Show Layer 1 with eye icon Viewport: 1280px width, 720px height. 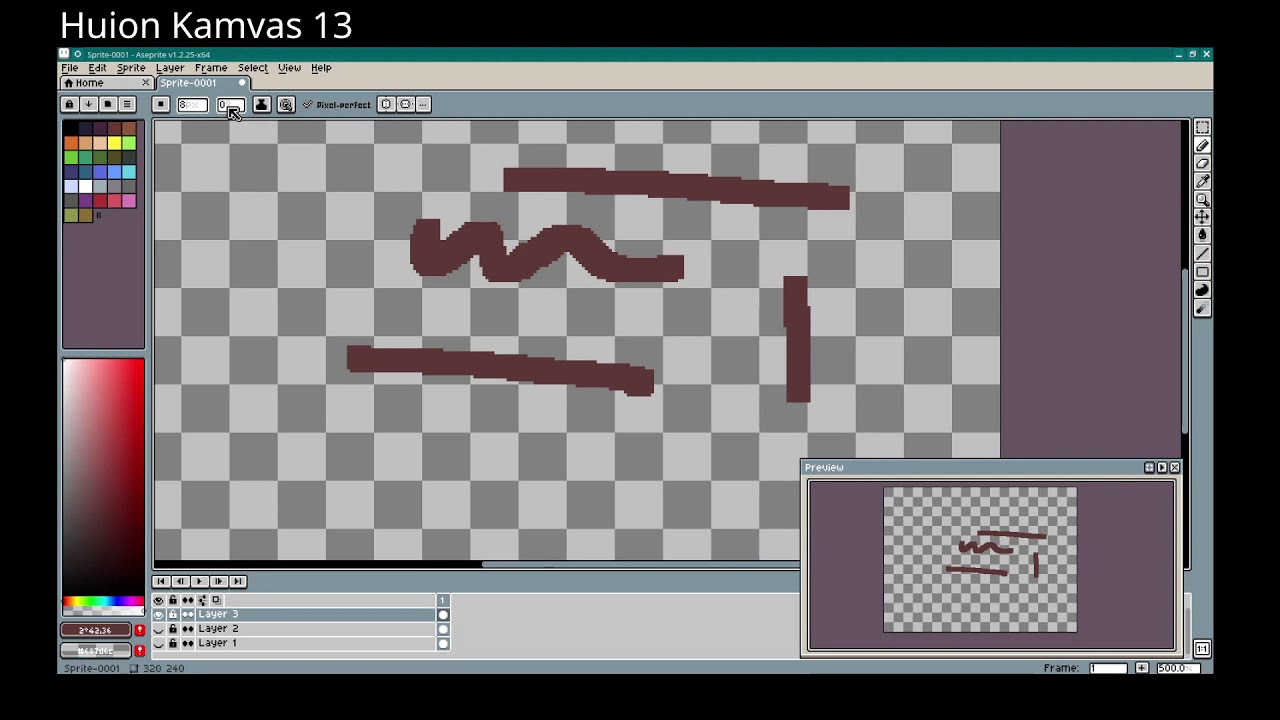pyautogui.click(x=158, y=643)
